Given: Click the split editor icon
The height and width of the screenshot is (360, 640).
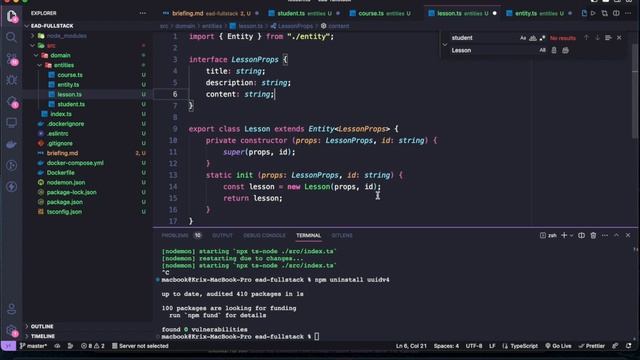Looking at the screenshot, I should pos(616,13).
